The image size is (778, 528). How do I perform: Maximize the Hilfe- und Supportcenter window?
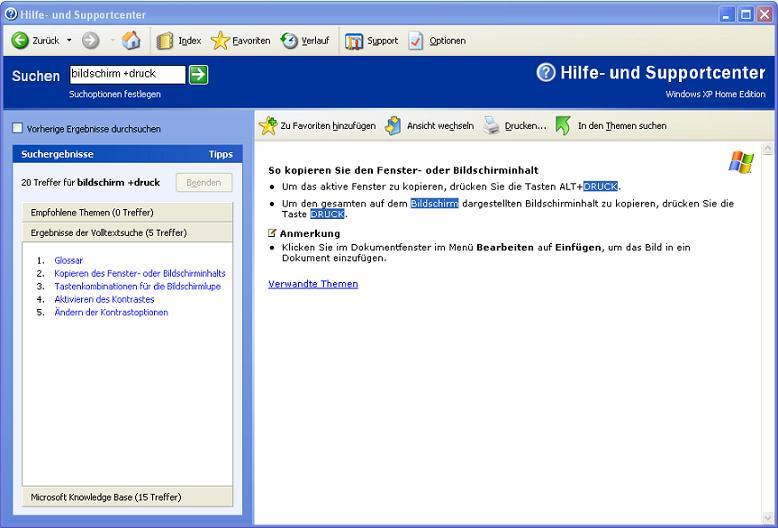(x=745, y=14)
